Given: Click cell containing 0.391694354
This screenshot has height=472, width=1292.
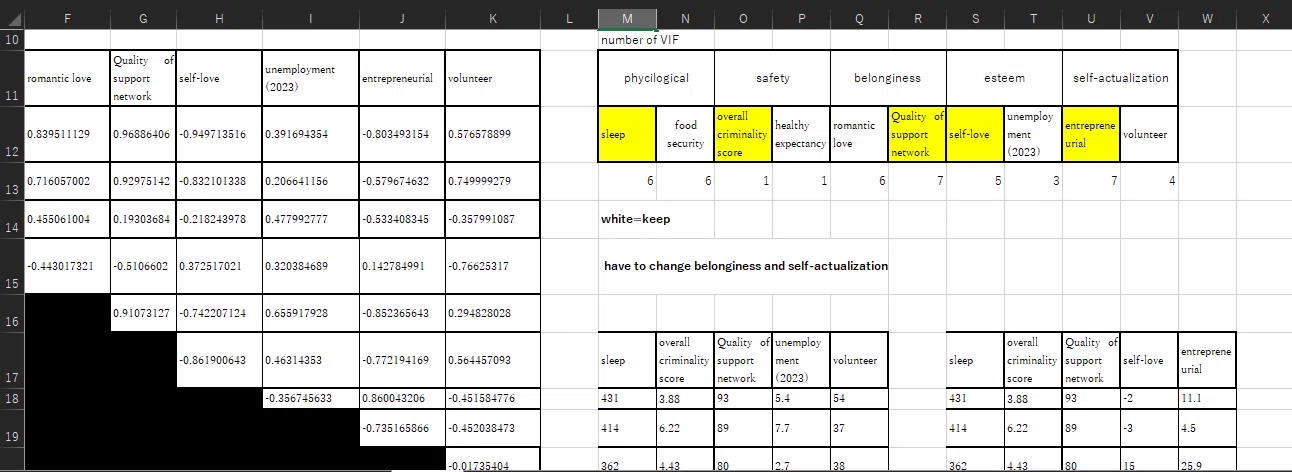Looking at the screenshot, I should pyautogui.click(x=310, y=134).
